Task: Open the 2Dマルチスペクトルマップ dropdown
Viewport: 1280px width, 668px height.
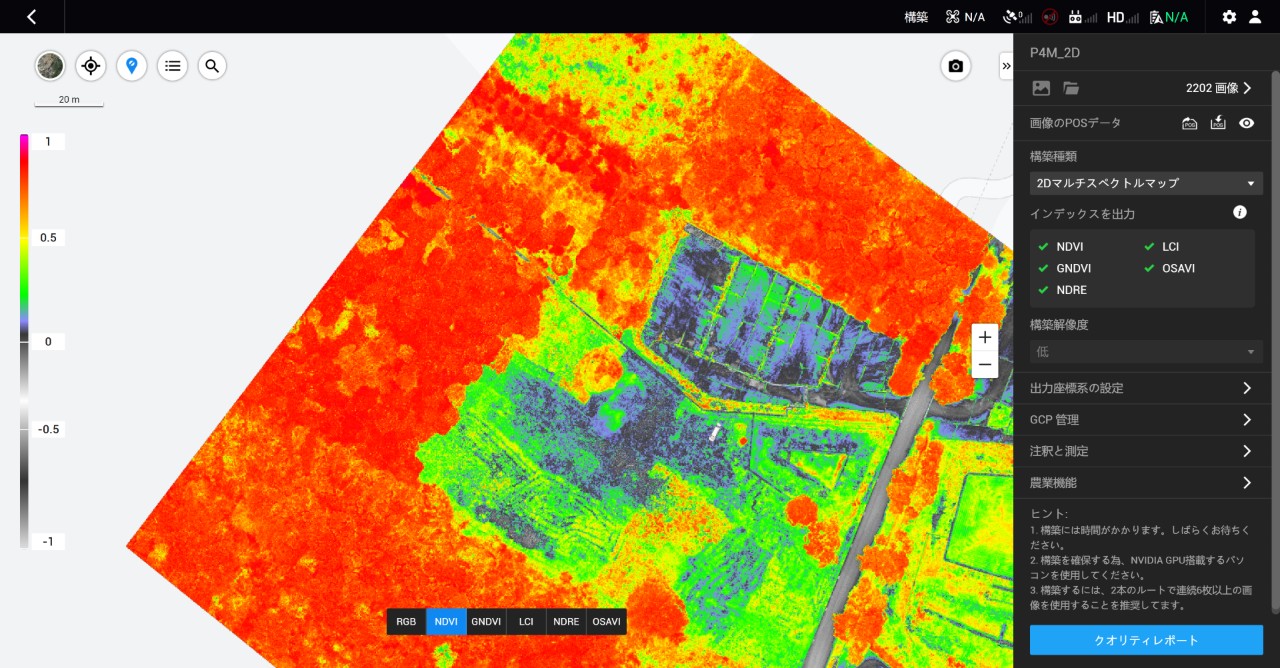Action: click(1146, 183)
